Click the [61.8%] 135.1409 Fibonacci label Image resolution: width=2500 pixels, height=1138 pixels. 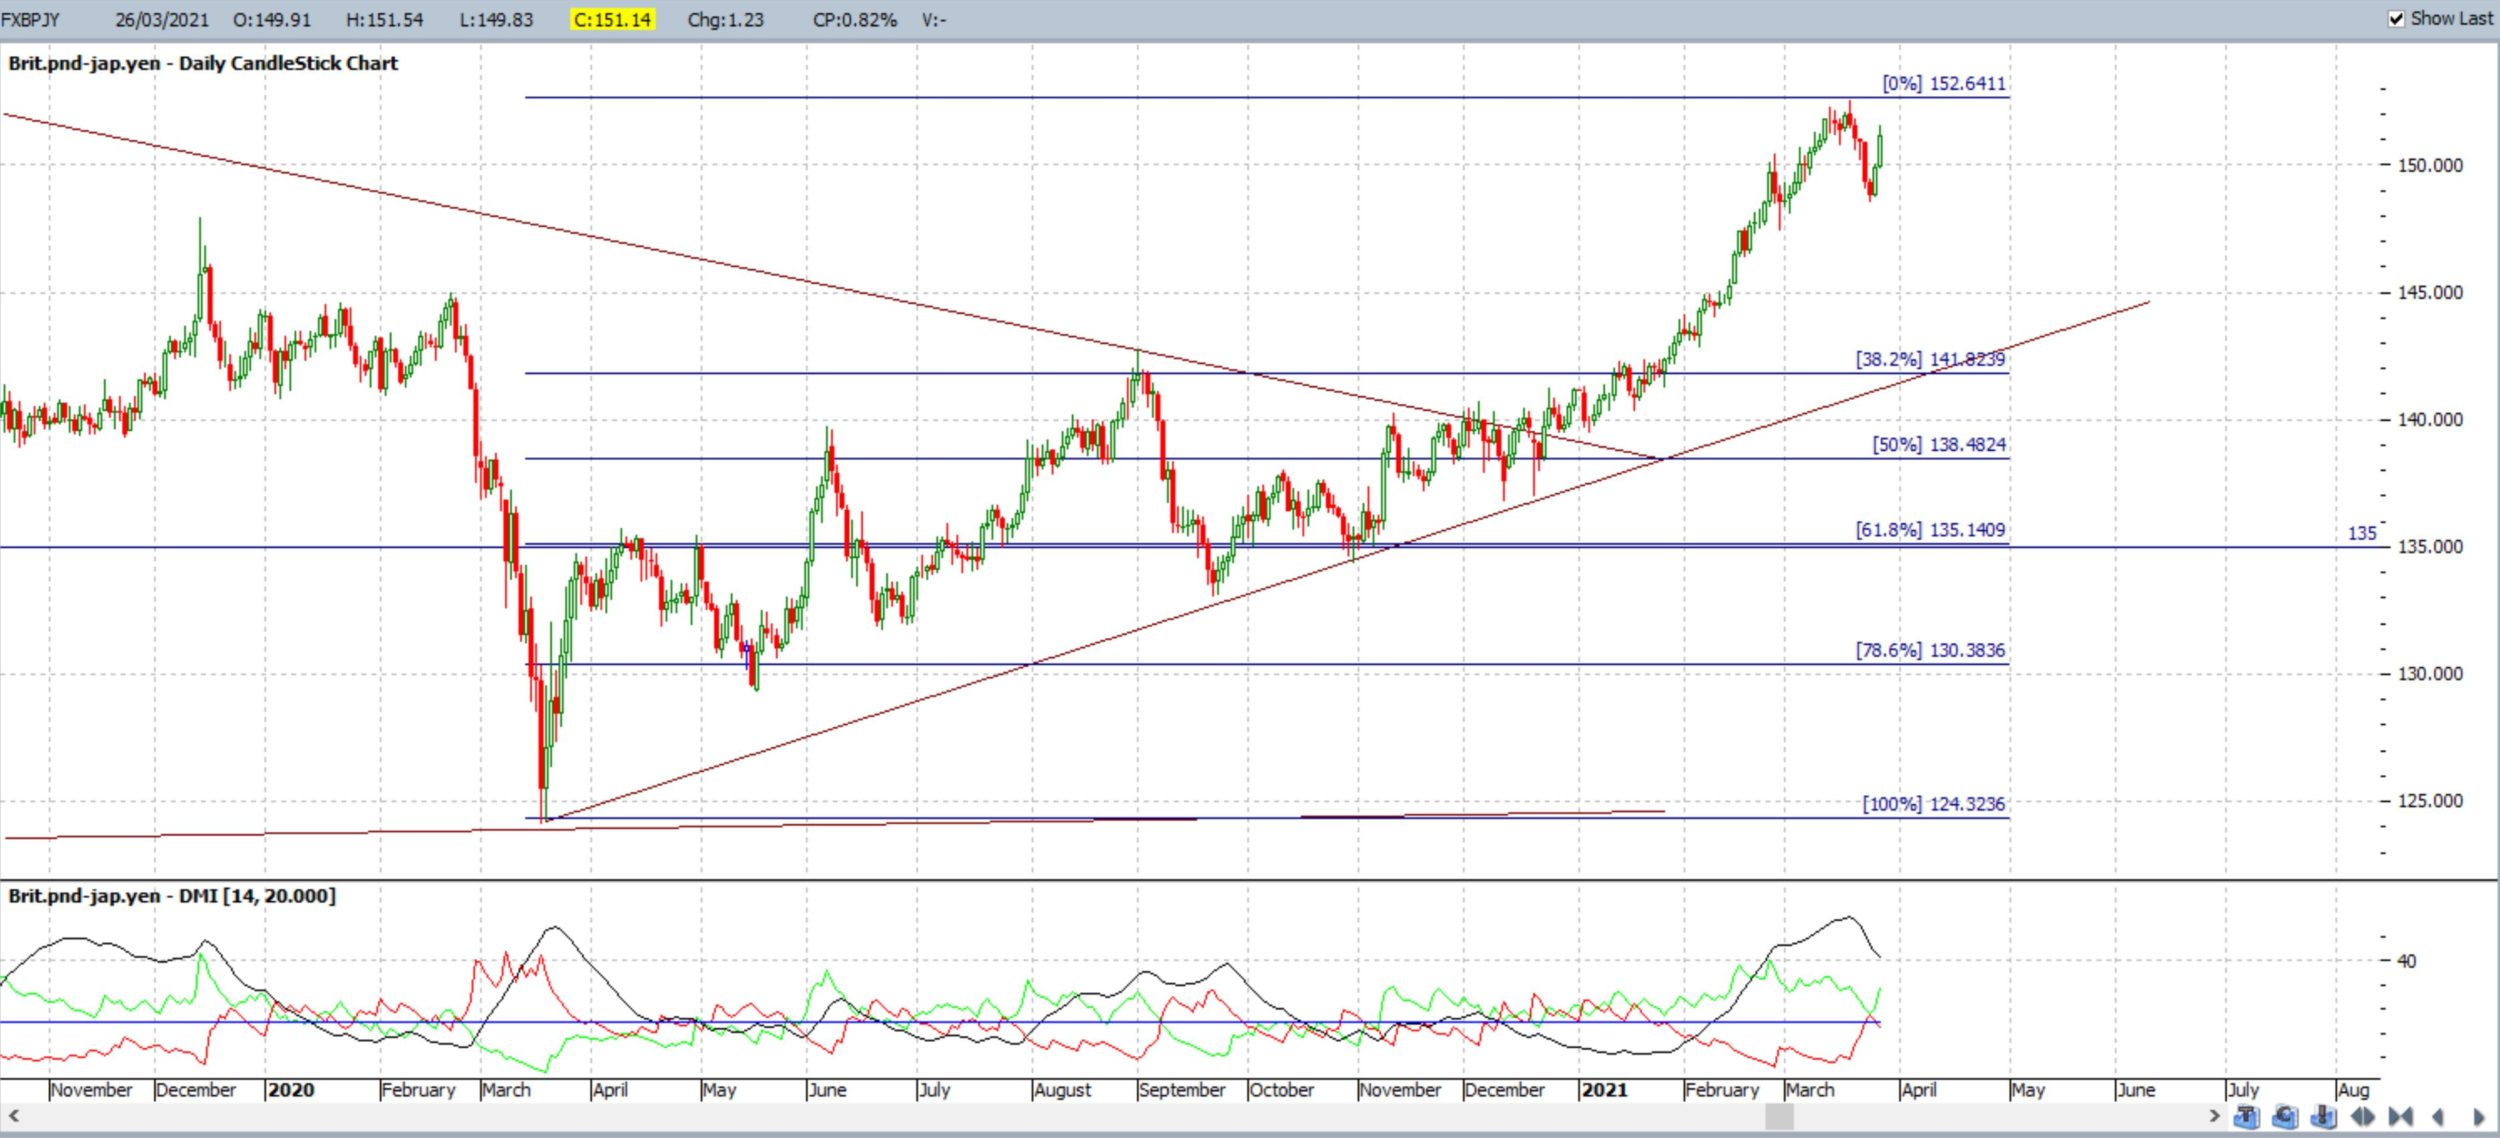1930,529
